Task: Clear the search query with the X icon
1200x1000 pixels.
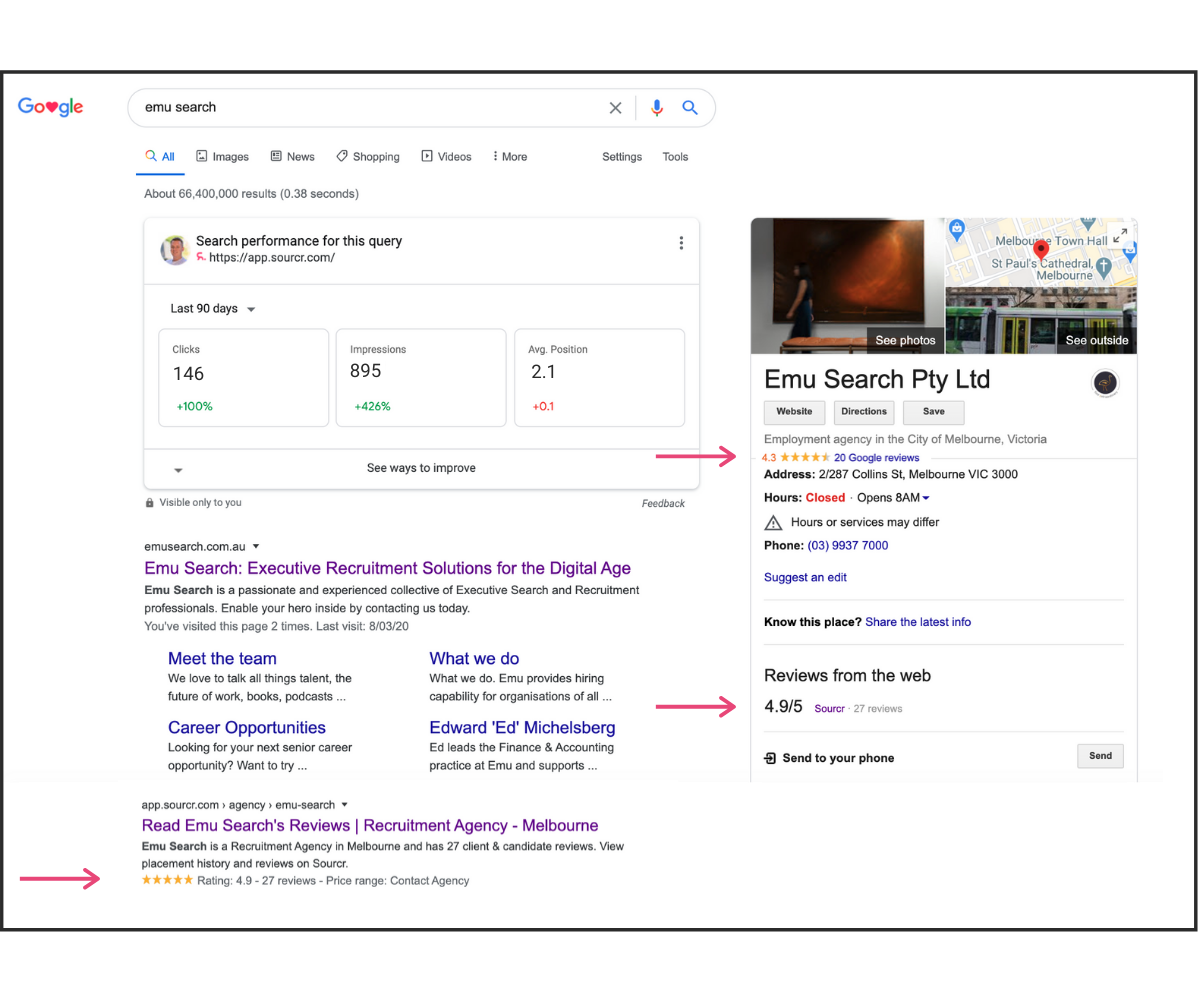Action: [616, 108]
